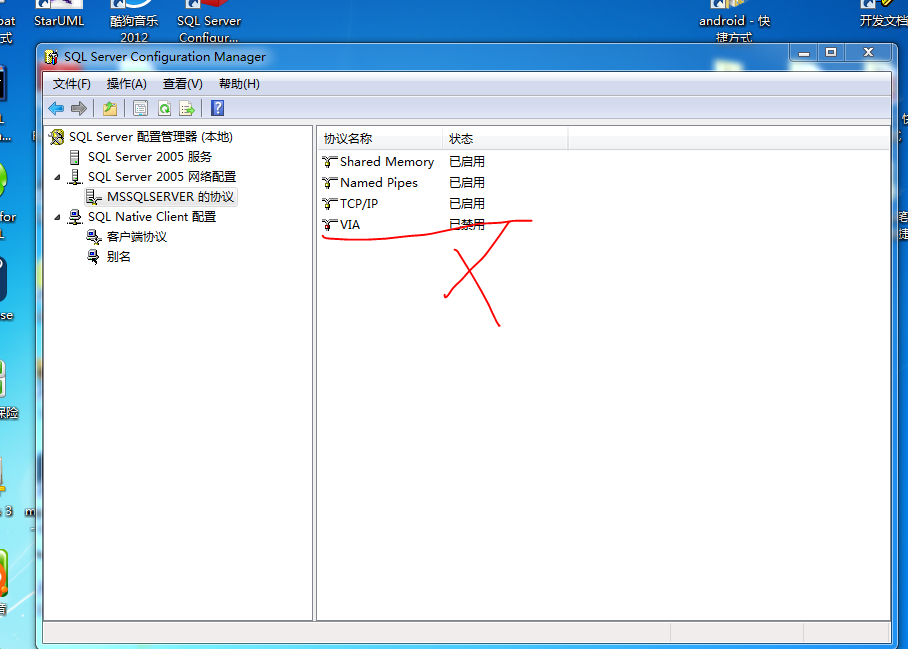908x649 pixels.
Task: Open the 查看(V) menu
Action: click(x=182, y=84)
